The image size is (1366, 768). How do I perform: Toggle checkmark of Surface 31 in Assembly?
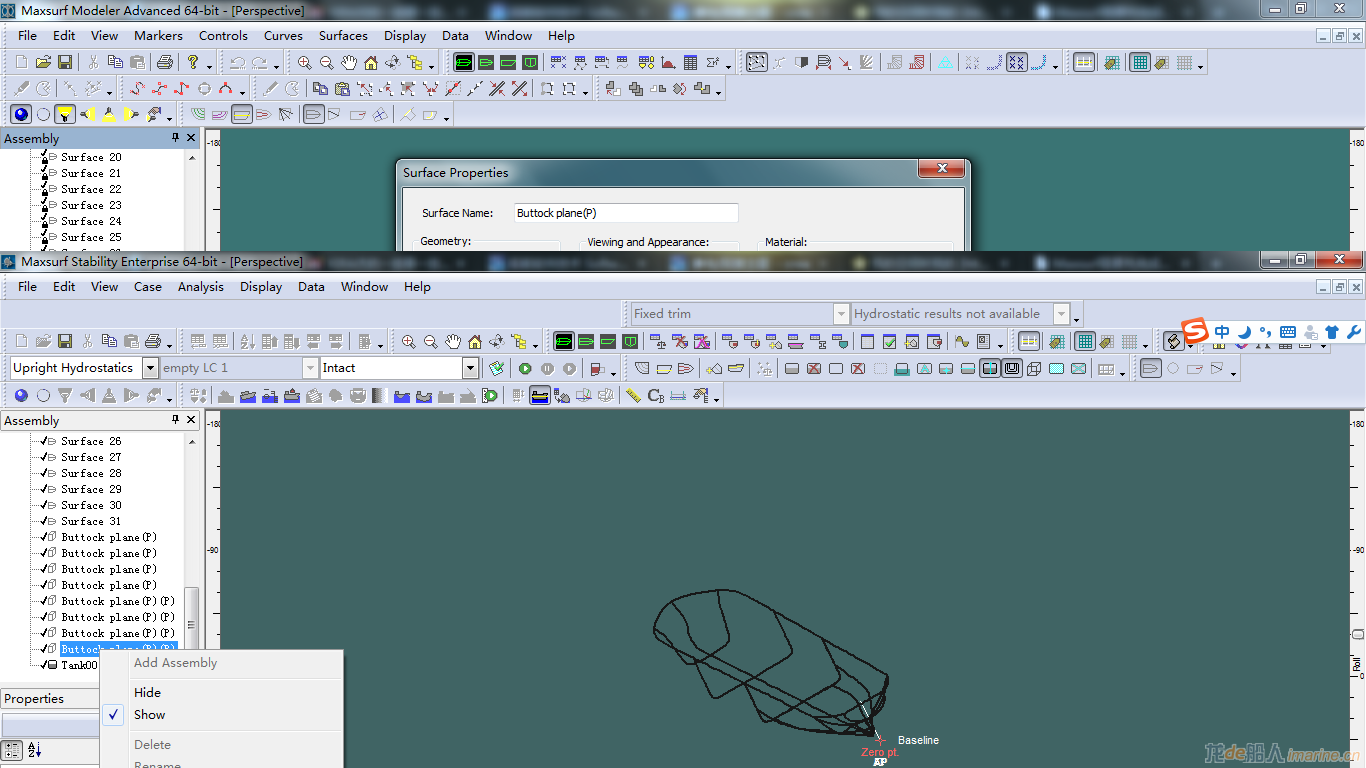click(x=45, y=521)
